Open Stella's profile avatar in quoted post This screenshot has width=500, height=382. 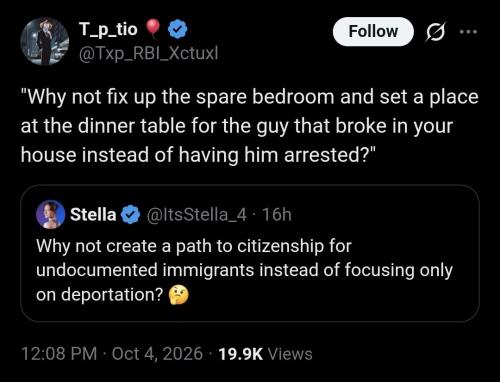point(51,214)
